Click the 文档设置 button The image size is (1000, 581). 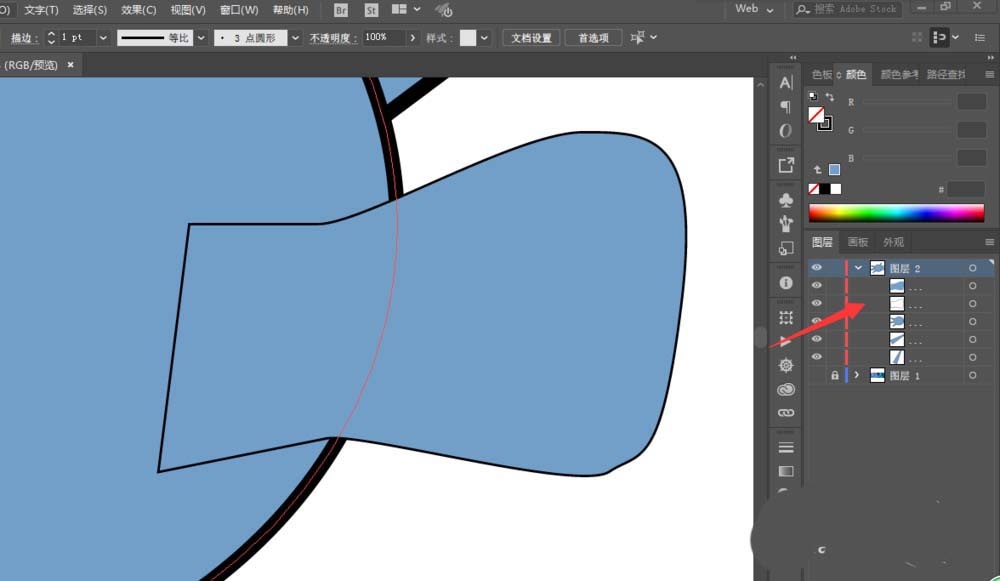(x=531, y=38)
